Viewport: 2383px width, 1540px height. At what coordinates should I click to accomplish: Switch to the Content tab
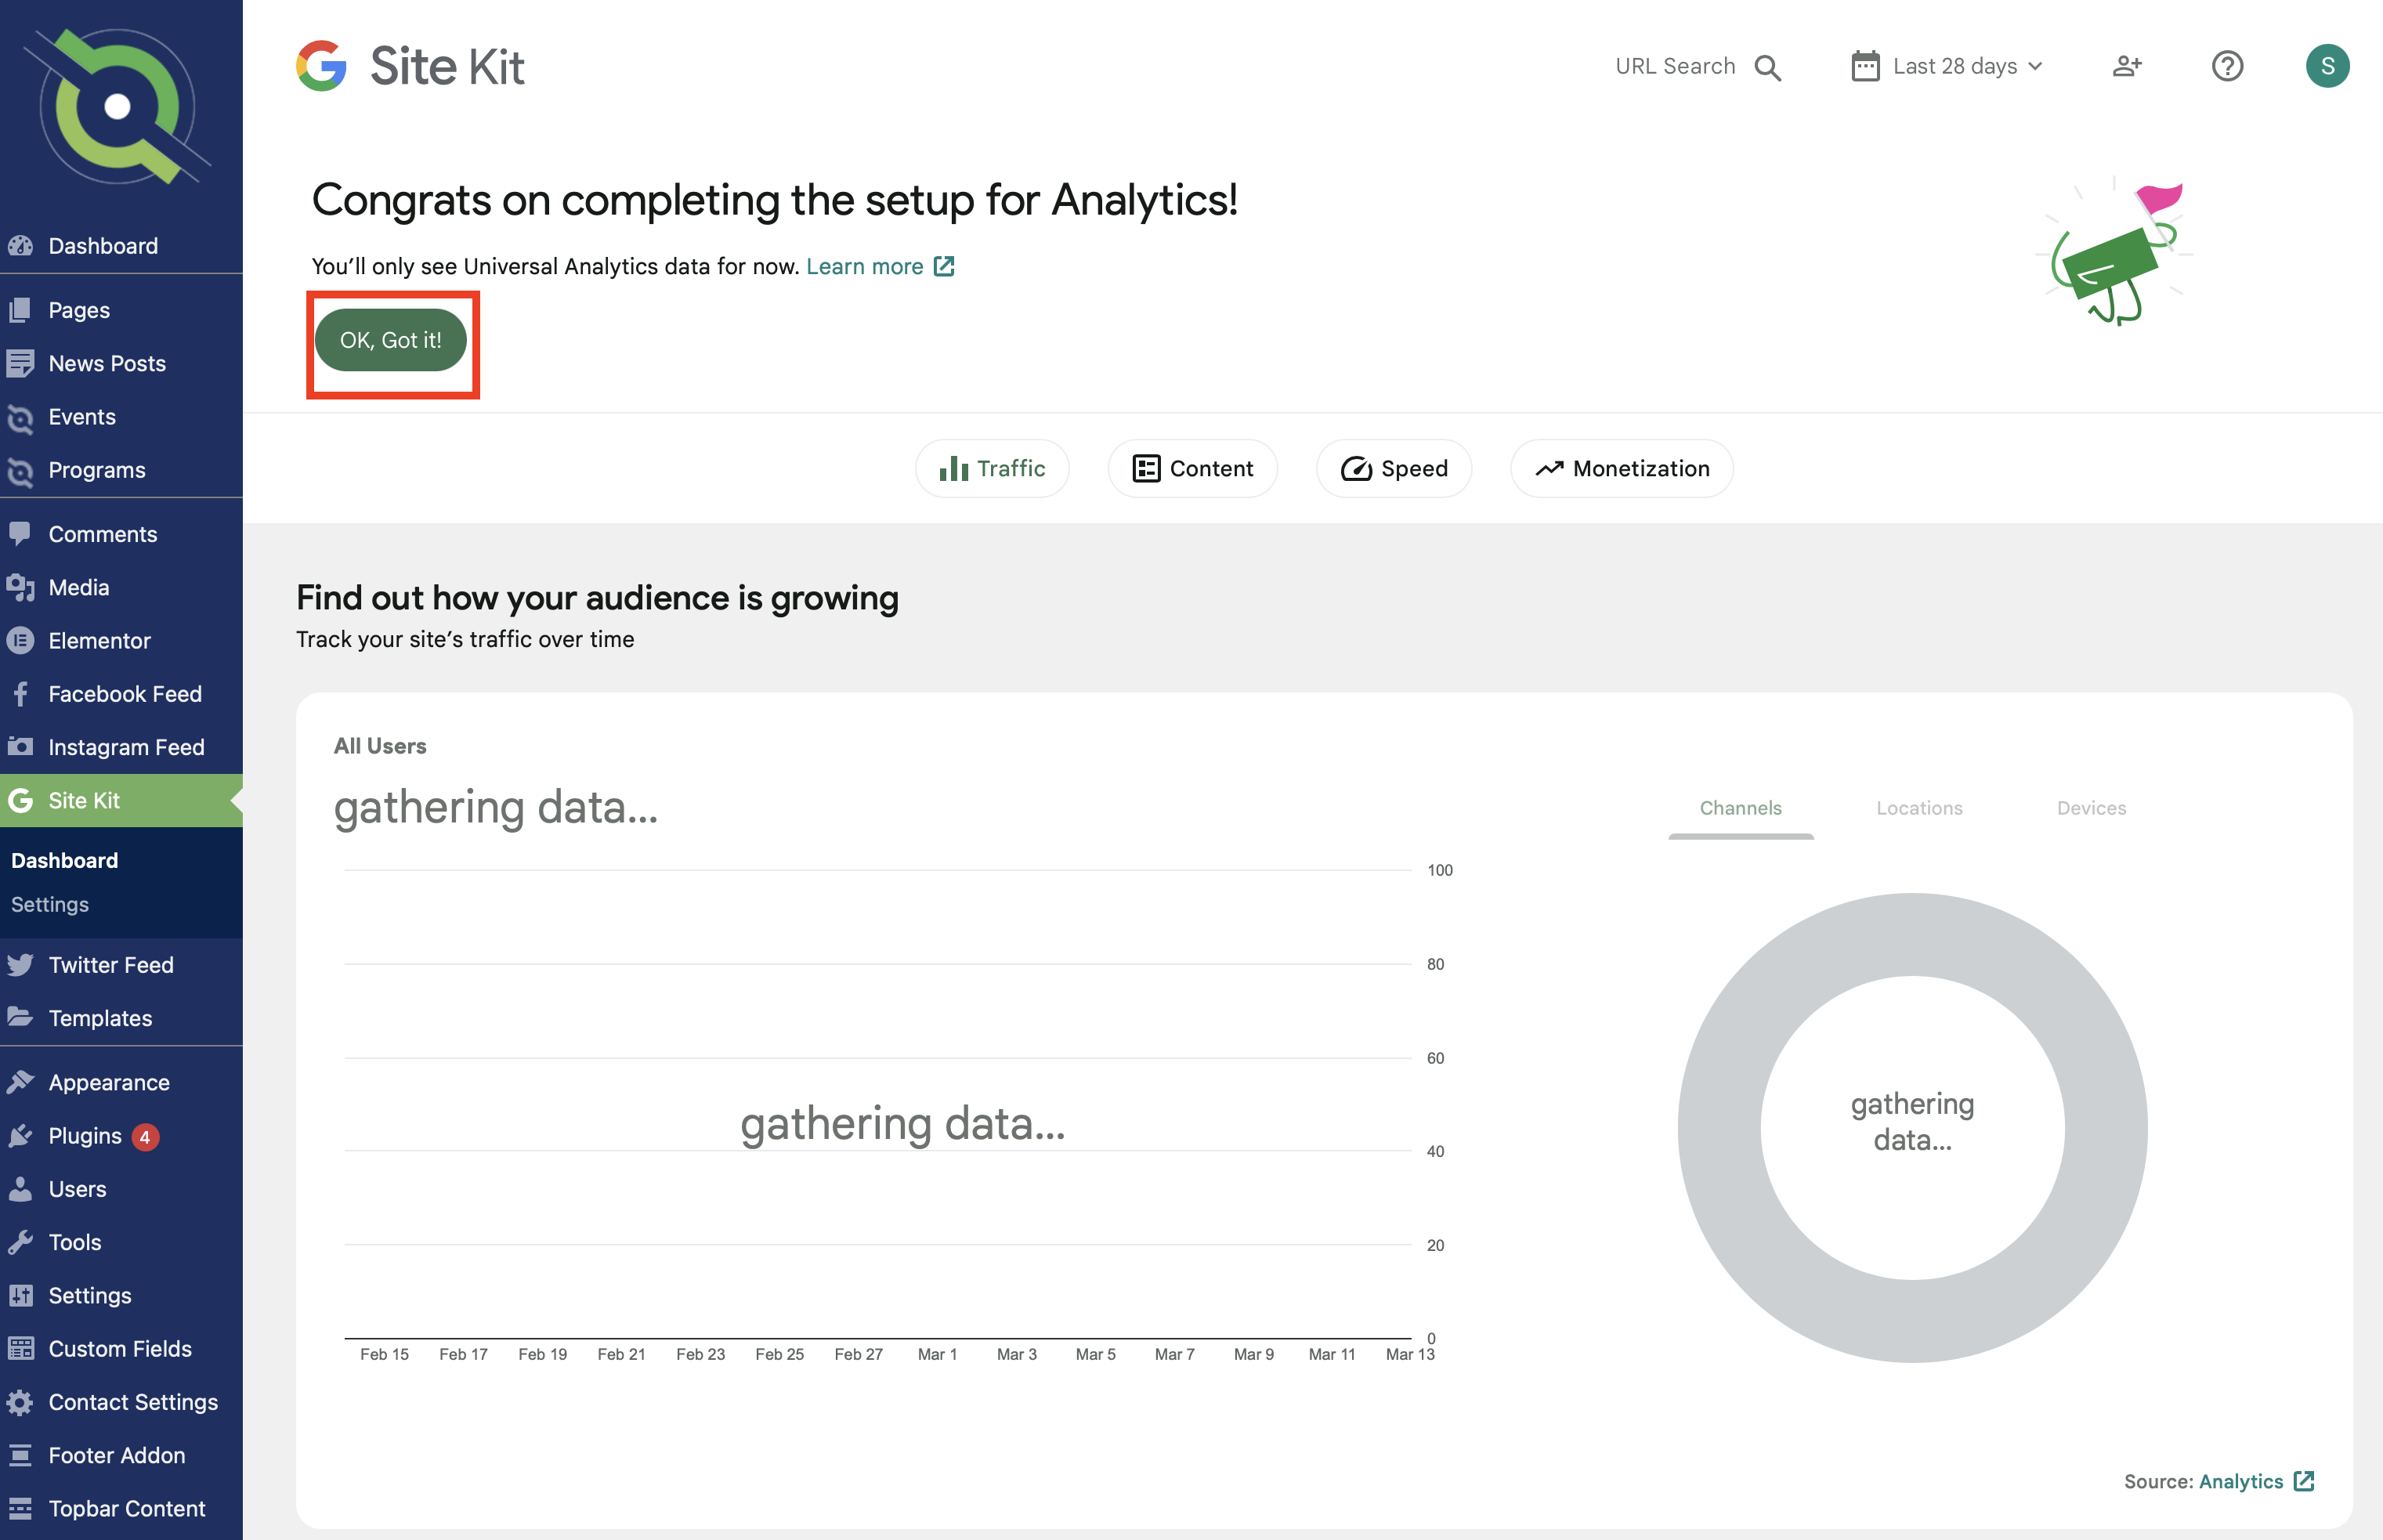click(1192, 468)
